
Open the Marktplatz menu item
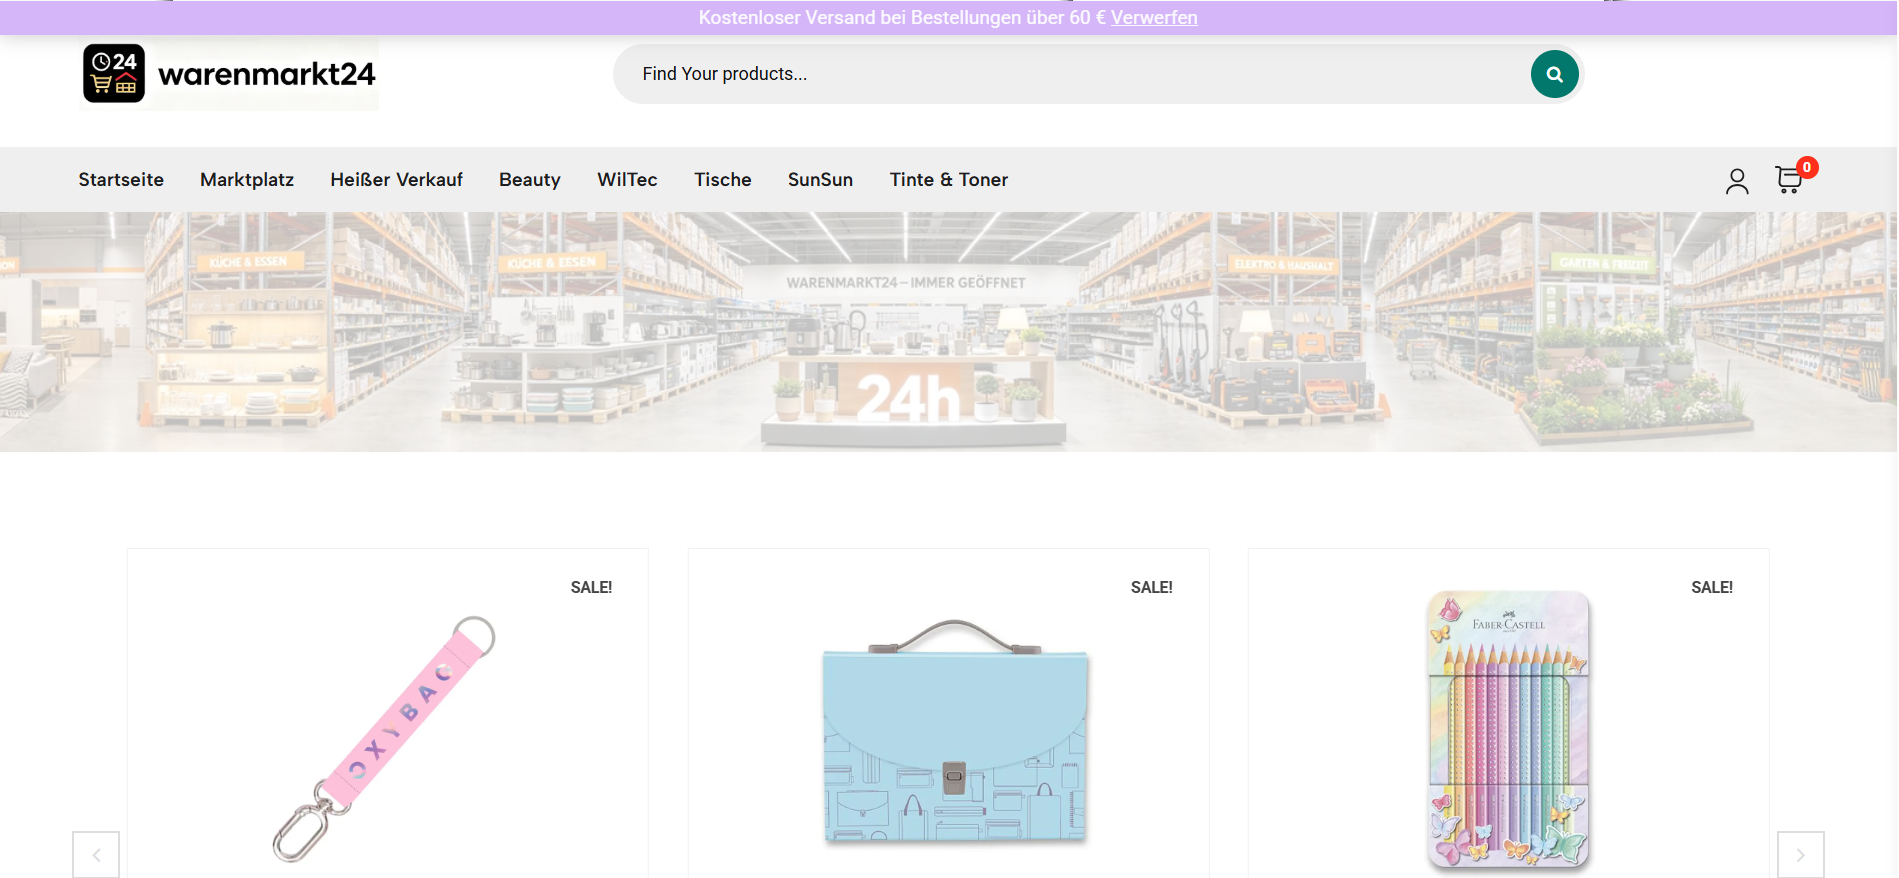pyautogui.click(x=247, y=180)
